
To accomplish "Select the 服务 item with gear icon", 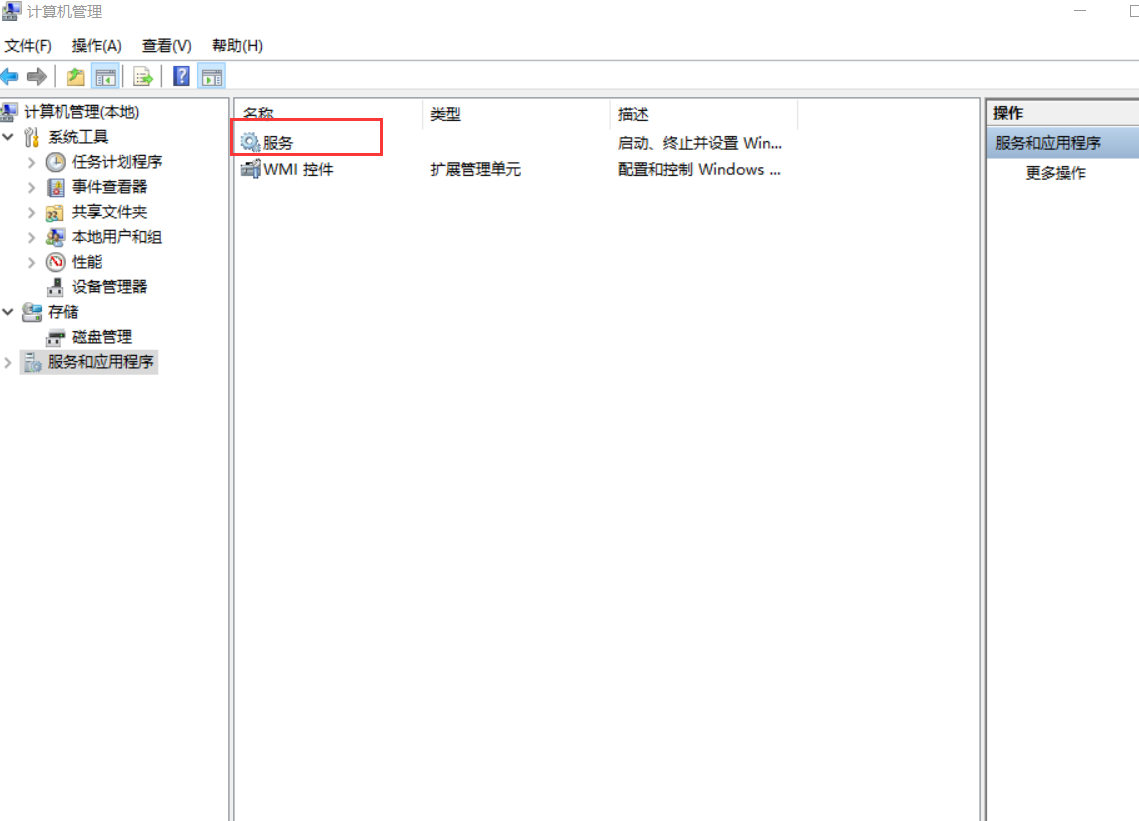I will click(266, 142).
